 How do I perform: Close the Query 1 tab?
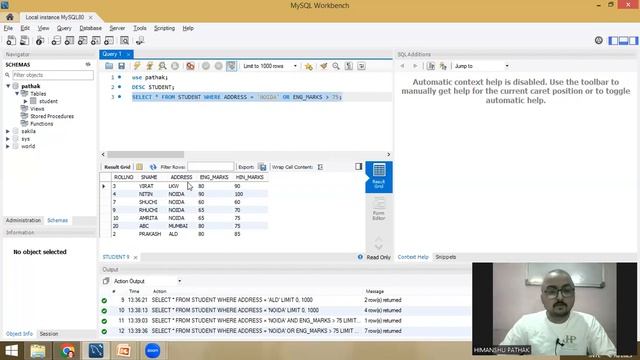[129, 54]
